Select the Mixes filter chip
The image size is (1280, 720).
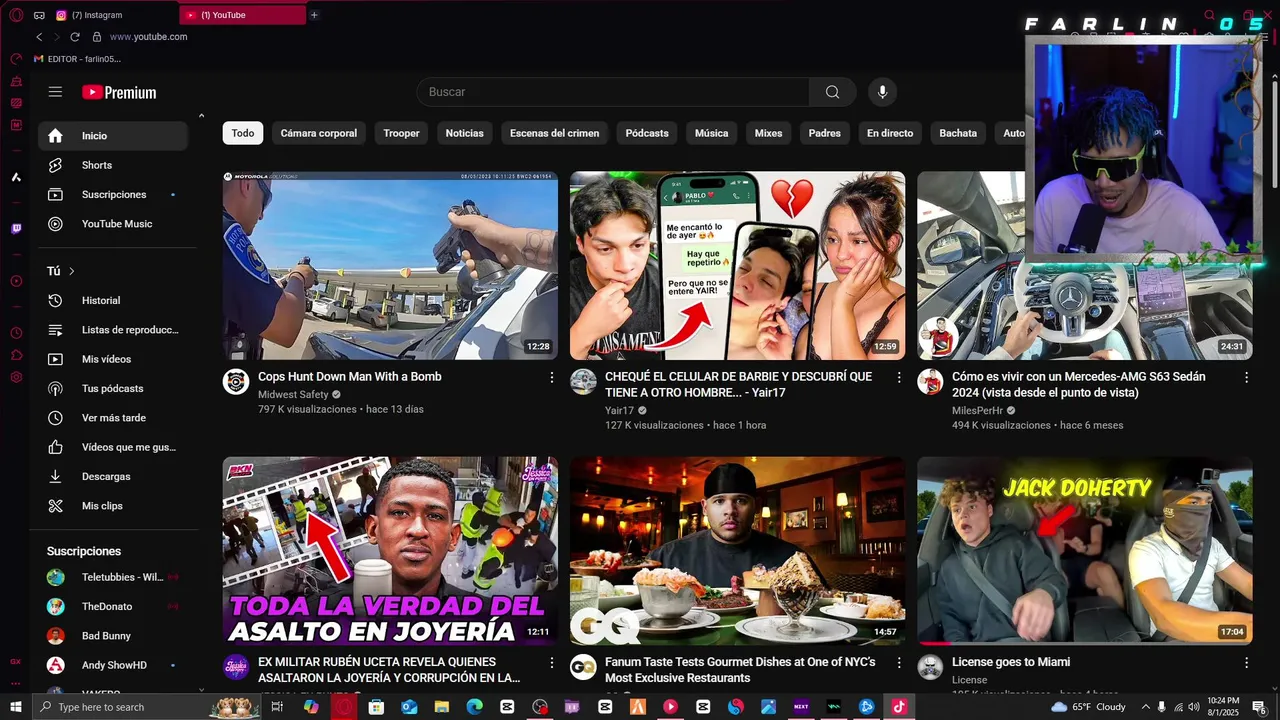pos(768,133)
